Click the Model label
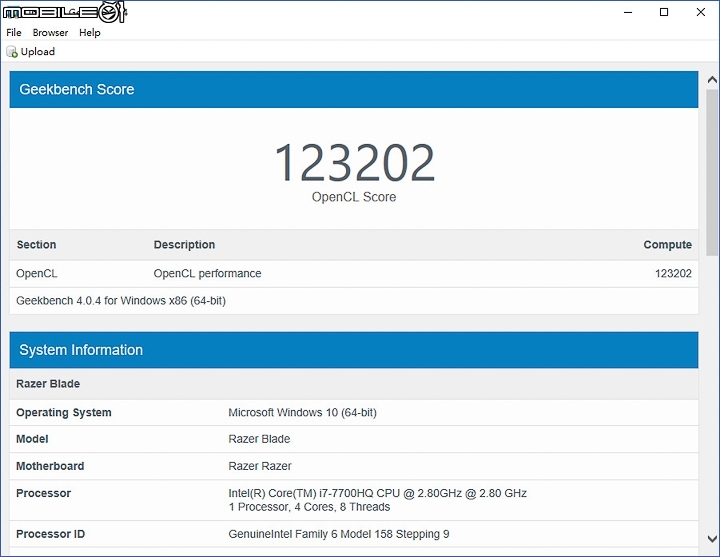The height and width of the screenshot is (557, 720). [x=32, y=439]
